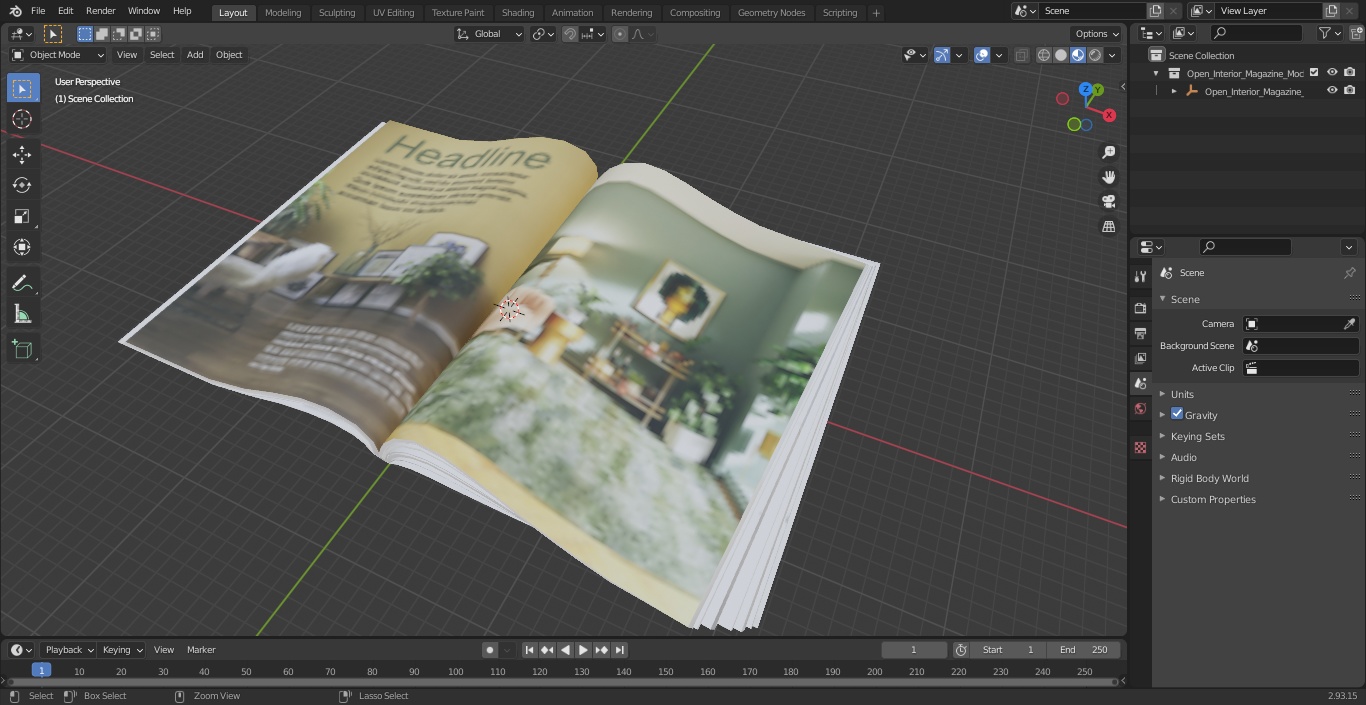The height and width of the screenshot is (705, 1366).
Task: Pick the Rotate tool
Action: point(22,185)
